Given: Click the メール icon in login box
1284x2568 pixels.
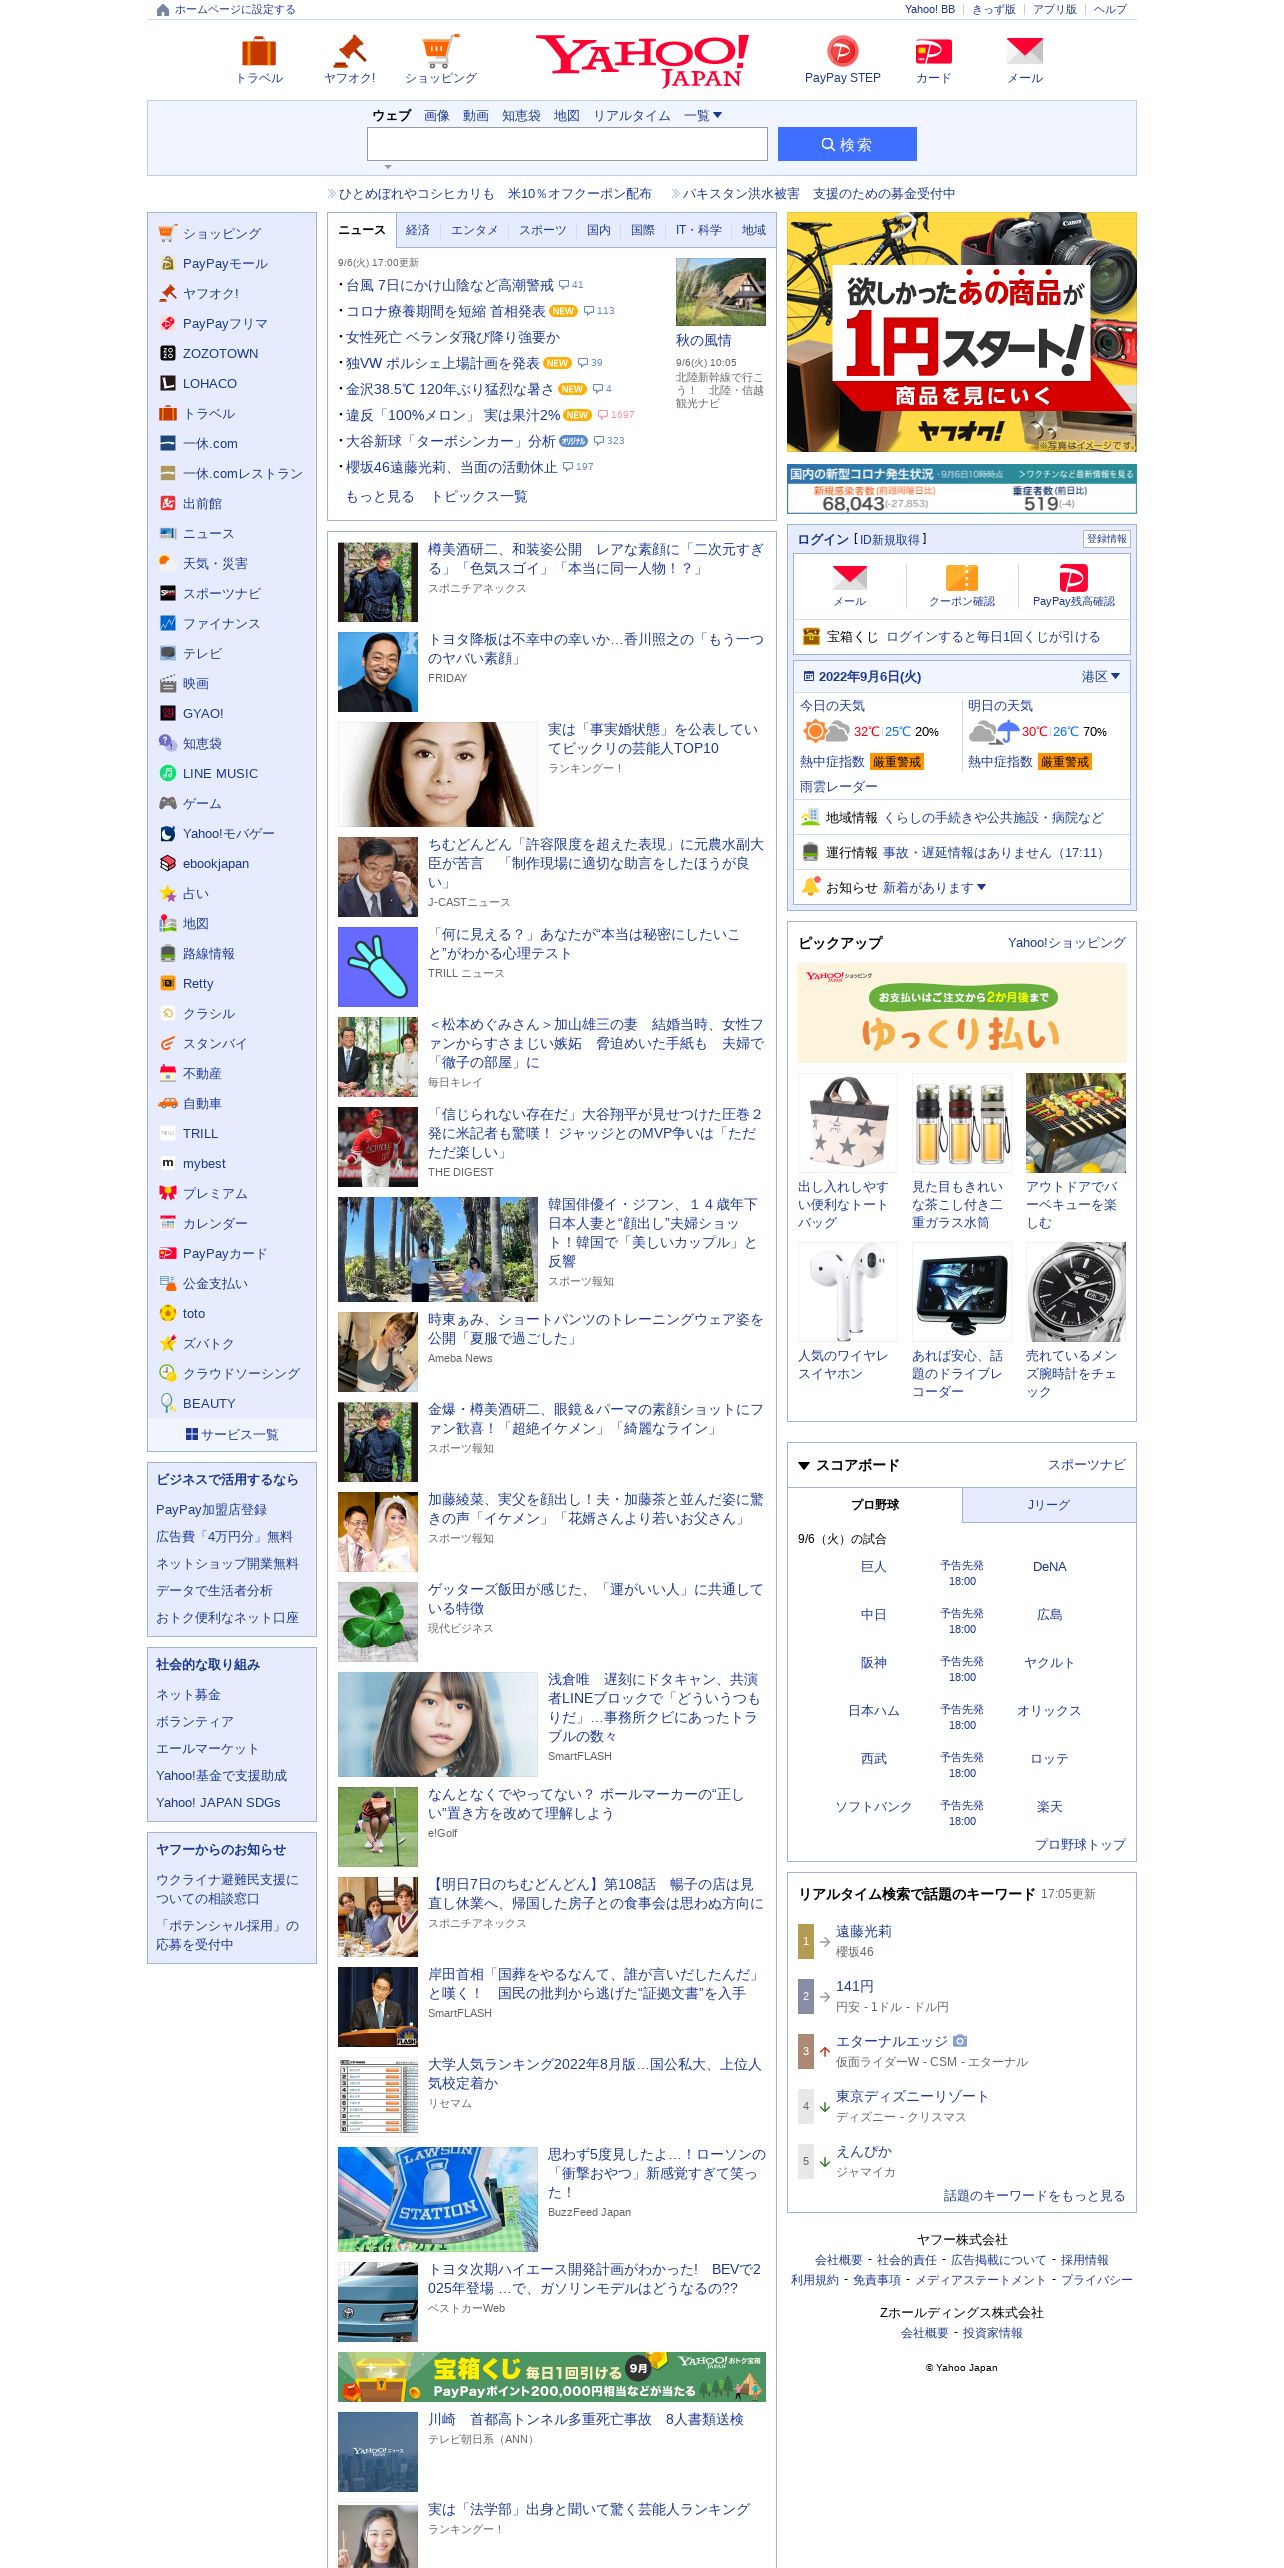Looking at the screenshot, I should coord(850,578).
